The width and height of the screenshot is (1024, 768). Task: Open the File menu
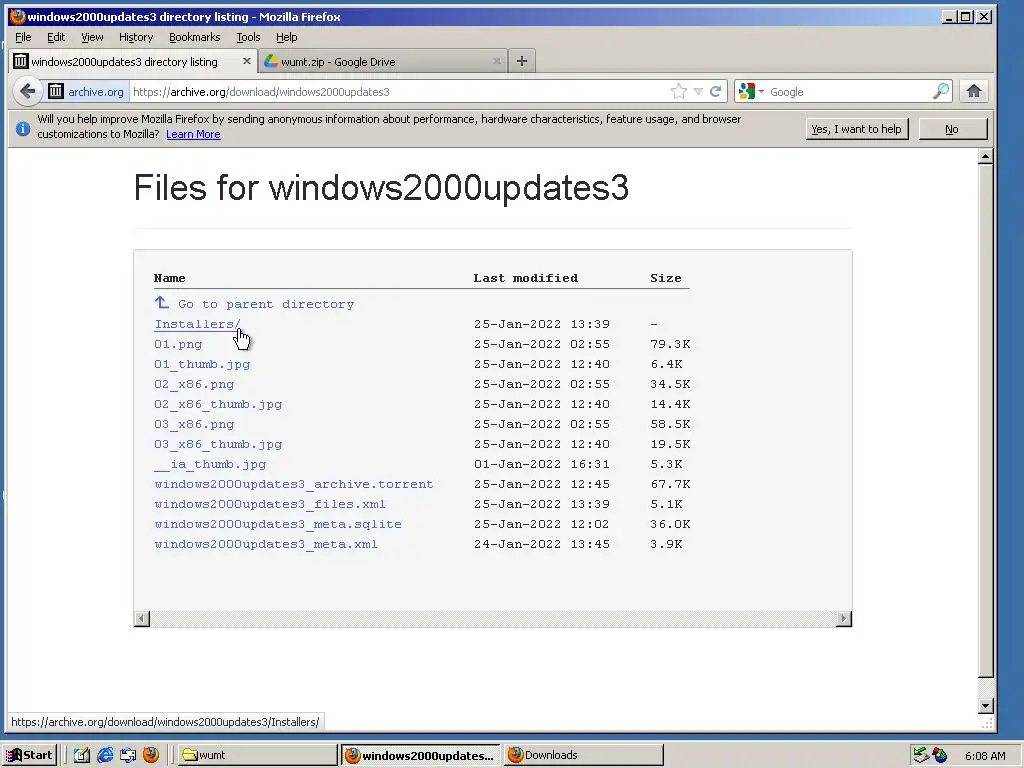[x=23, y=37]
